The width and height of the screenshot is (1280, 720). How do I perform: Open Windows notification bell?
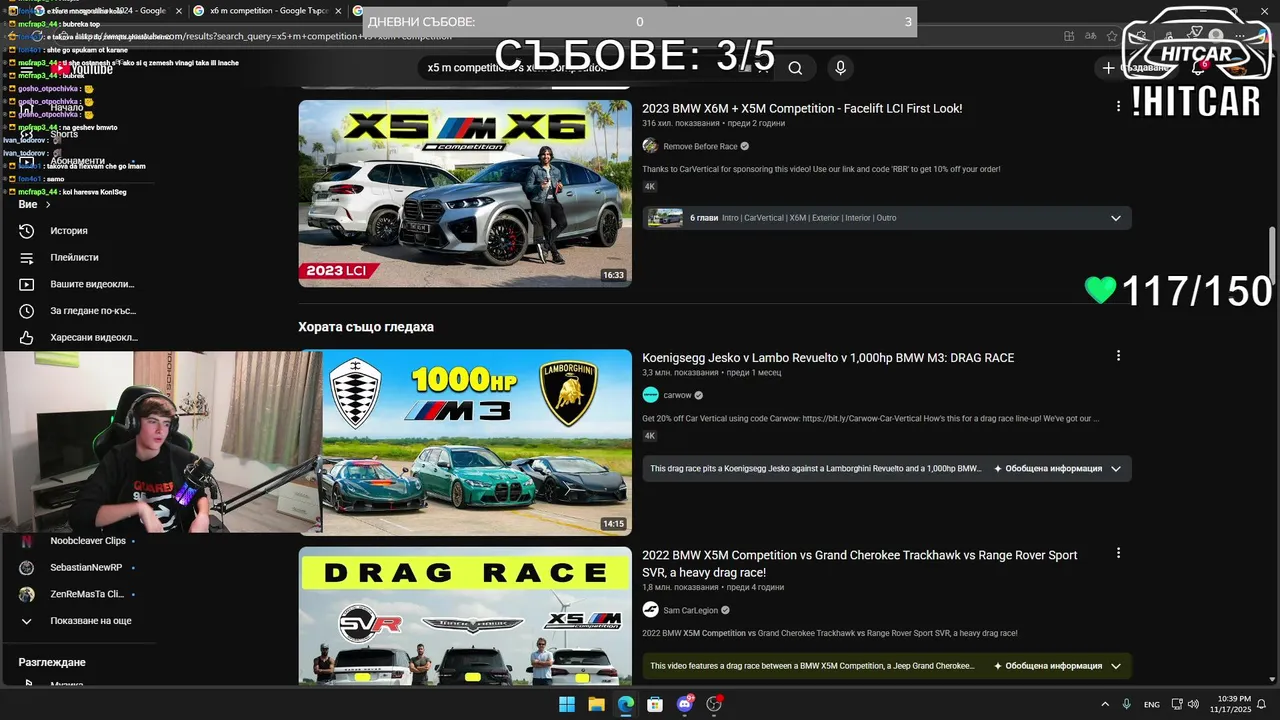click(x=1262, y=704)
